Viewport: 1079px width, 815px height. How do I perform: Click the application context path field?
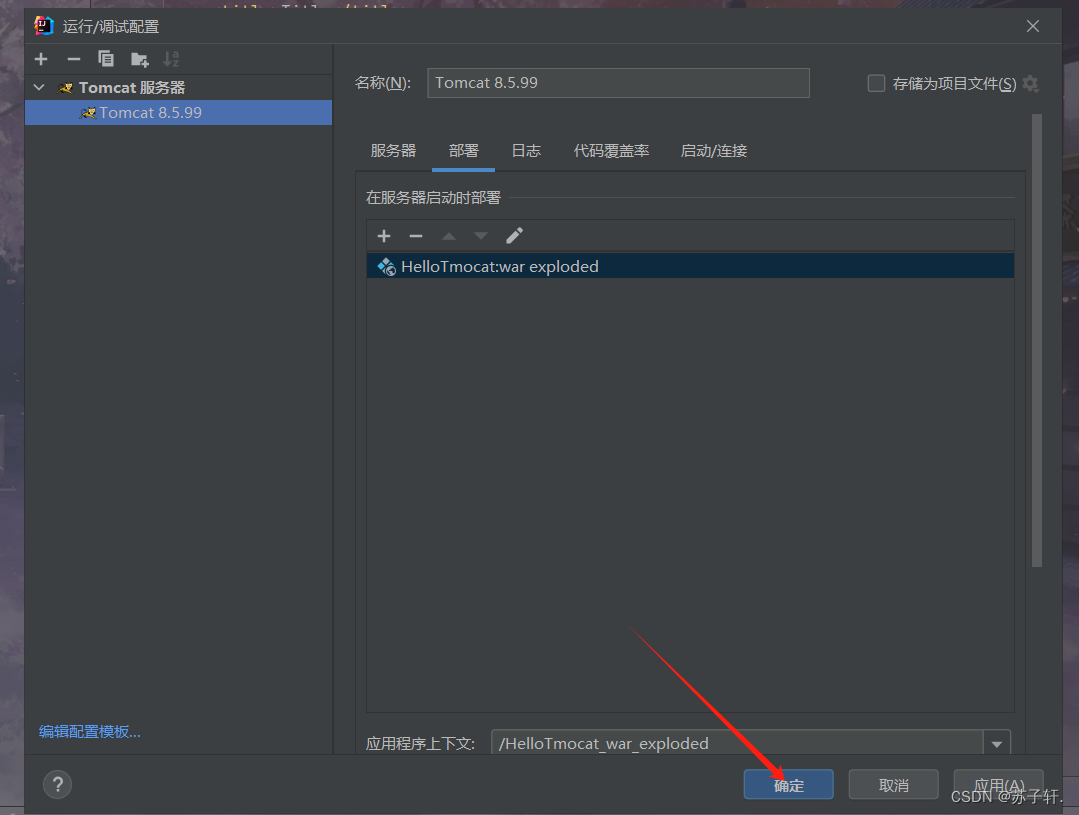point(737,743)
